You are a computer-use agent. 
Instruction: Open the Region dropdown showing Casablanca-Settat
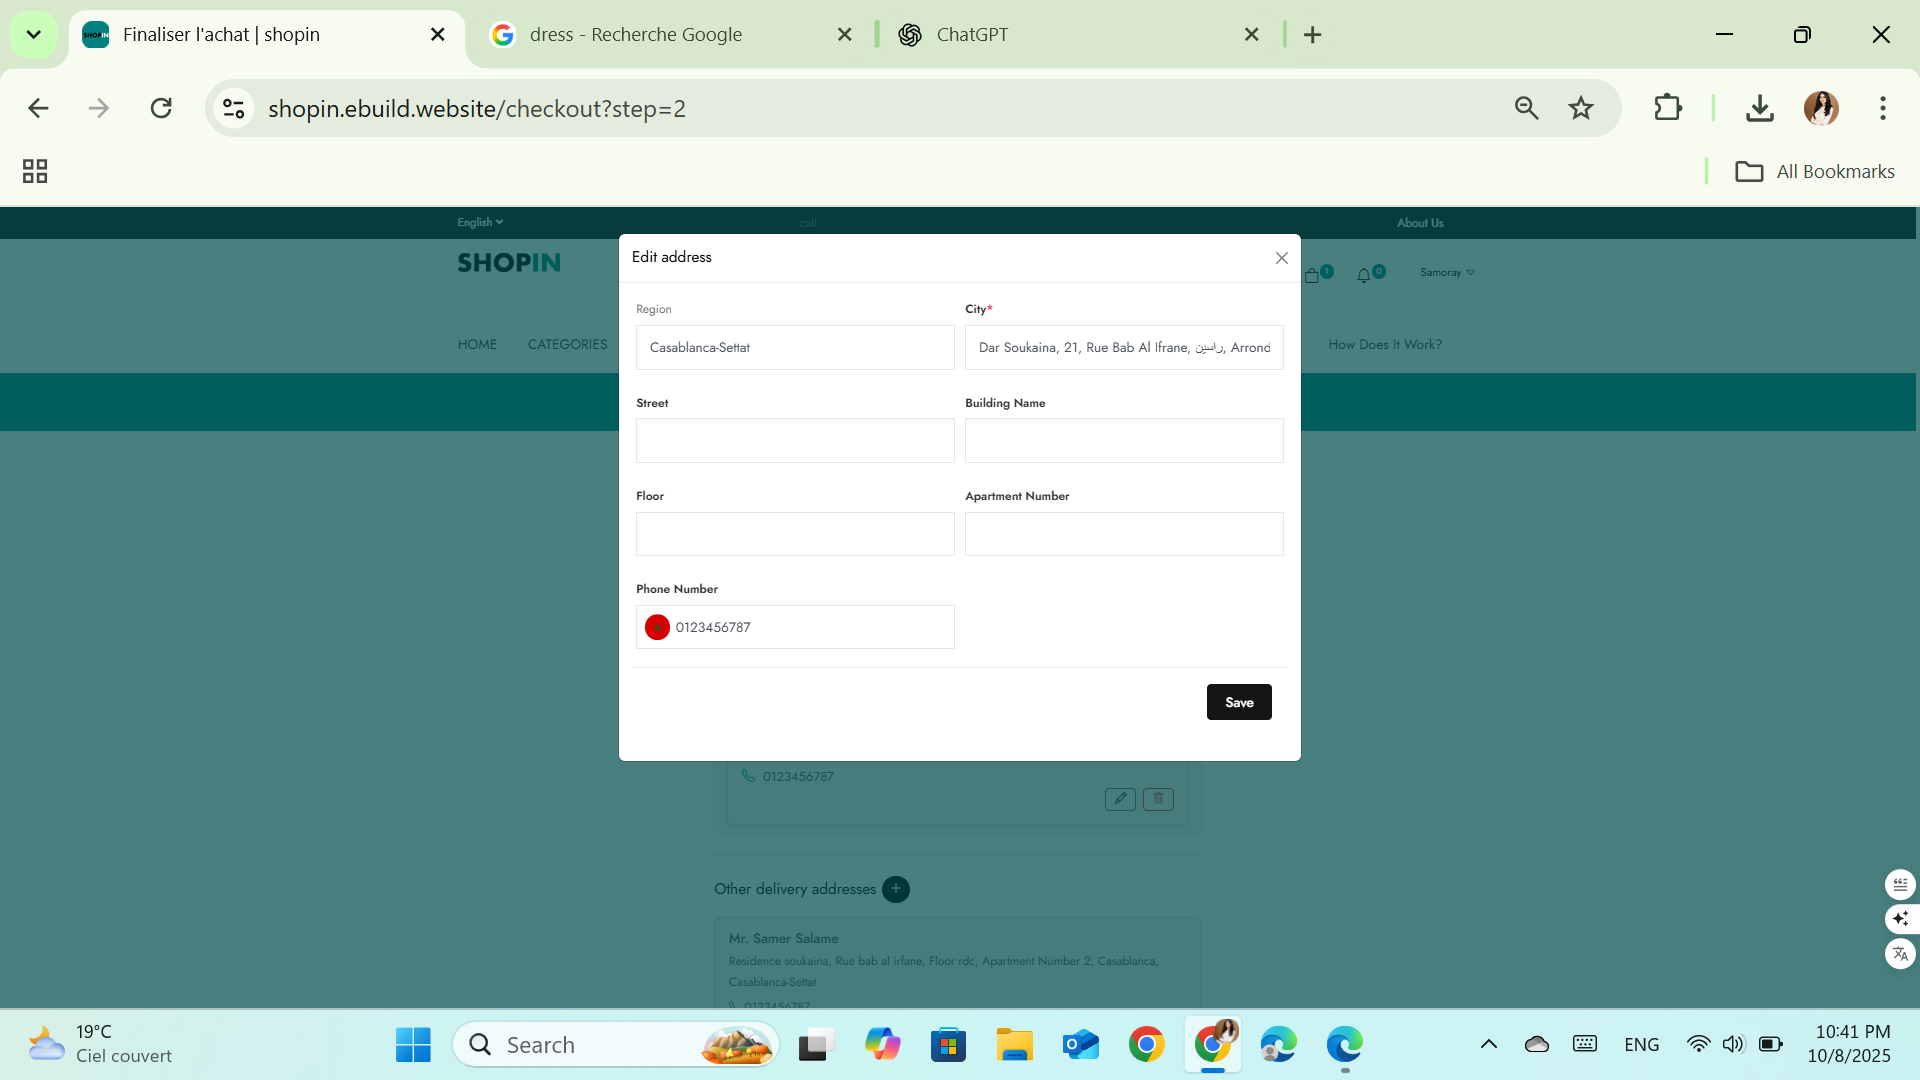click(x=795, y=348)
